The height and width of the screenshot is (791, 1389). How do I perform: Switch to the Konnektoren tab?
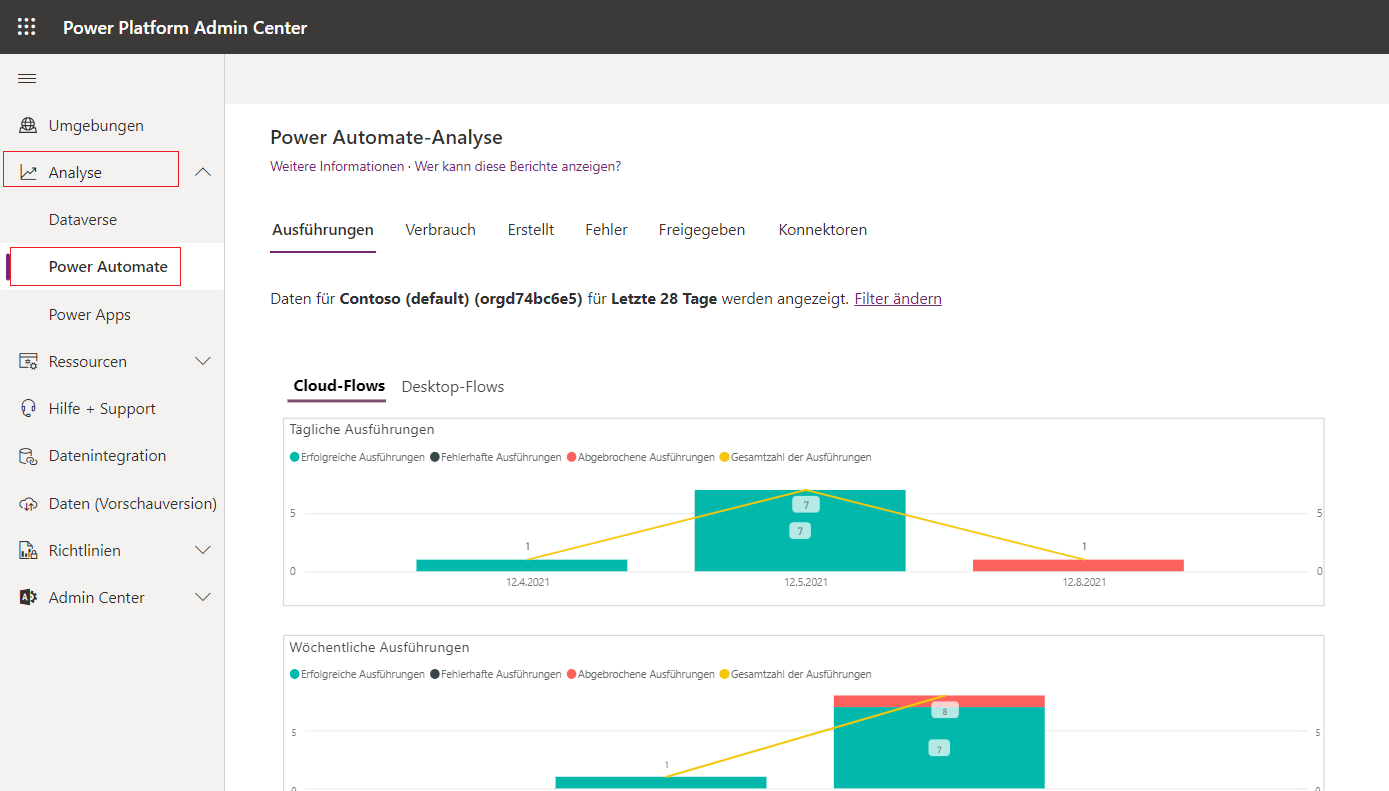coord(823,230)
